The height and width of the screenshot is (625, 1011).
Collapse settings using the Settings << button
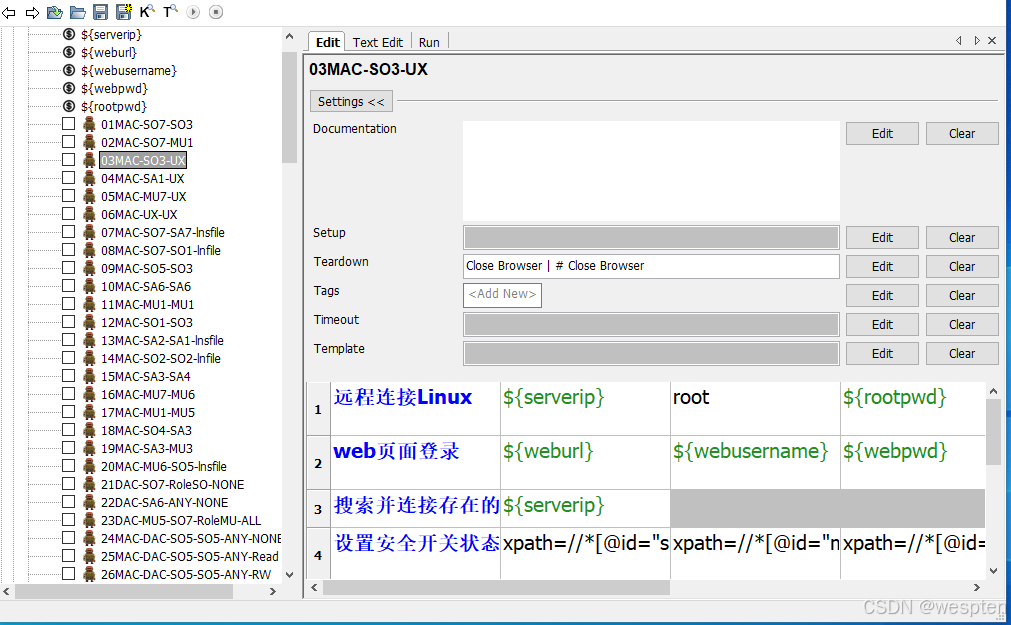pos(350,101)
